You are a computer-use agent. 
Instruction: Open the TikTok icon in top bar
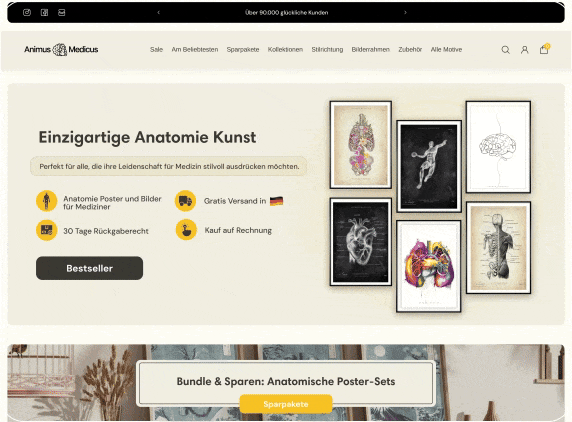click(45, 12)
